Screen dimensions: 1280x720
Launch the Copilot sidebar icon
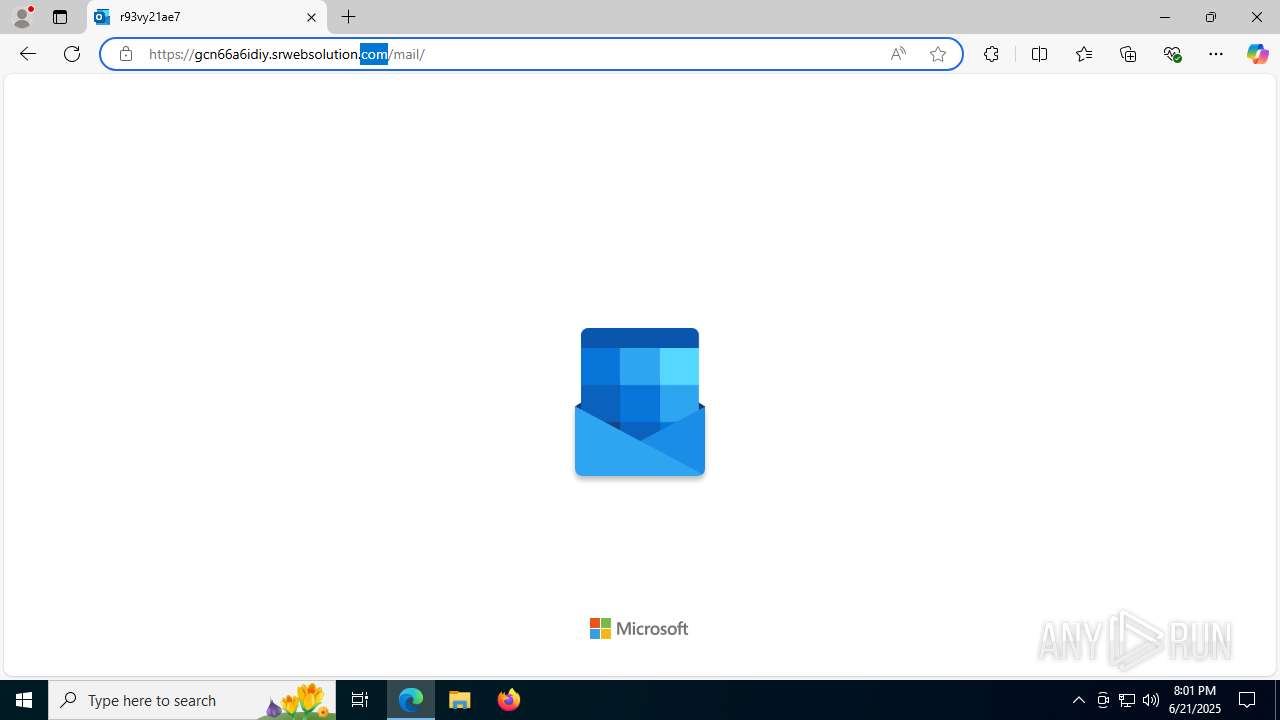click(x=1257, y=54)
